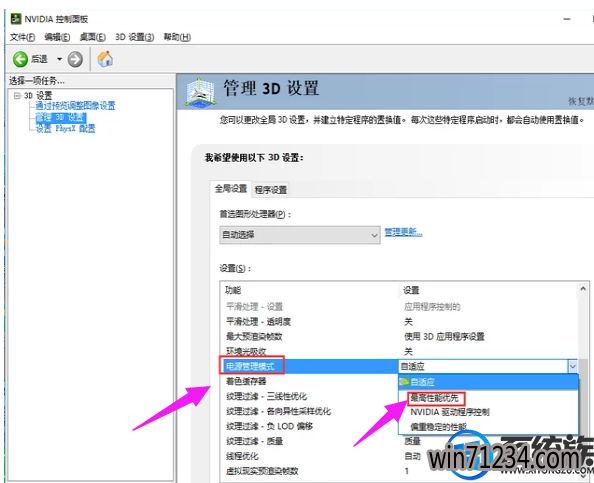Click the 电源管理模式 dropdown arrow
This screenshot has width=594, height=483.
coord(572,366)
